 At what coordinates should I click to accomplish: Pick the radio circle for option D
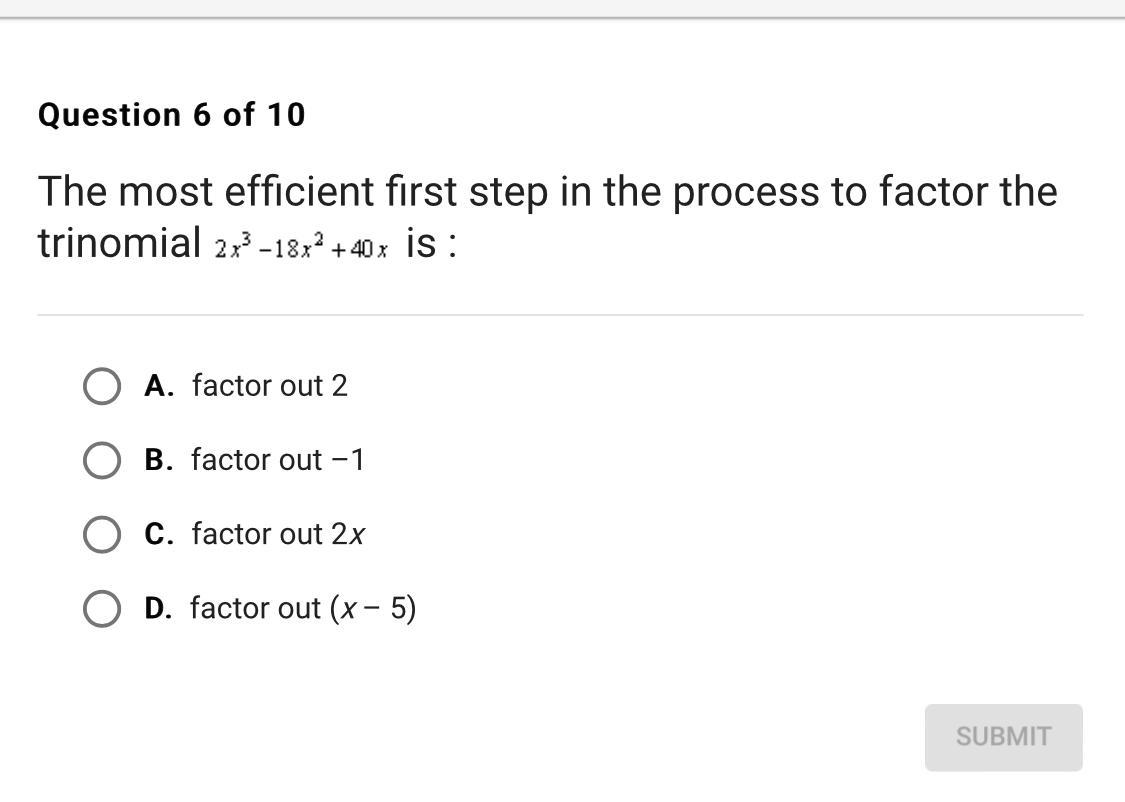point(101,608)
